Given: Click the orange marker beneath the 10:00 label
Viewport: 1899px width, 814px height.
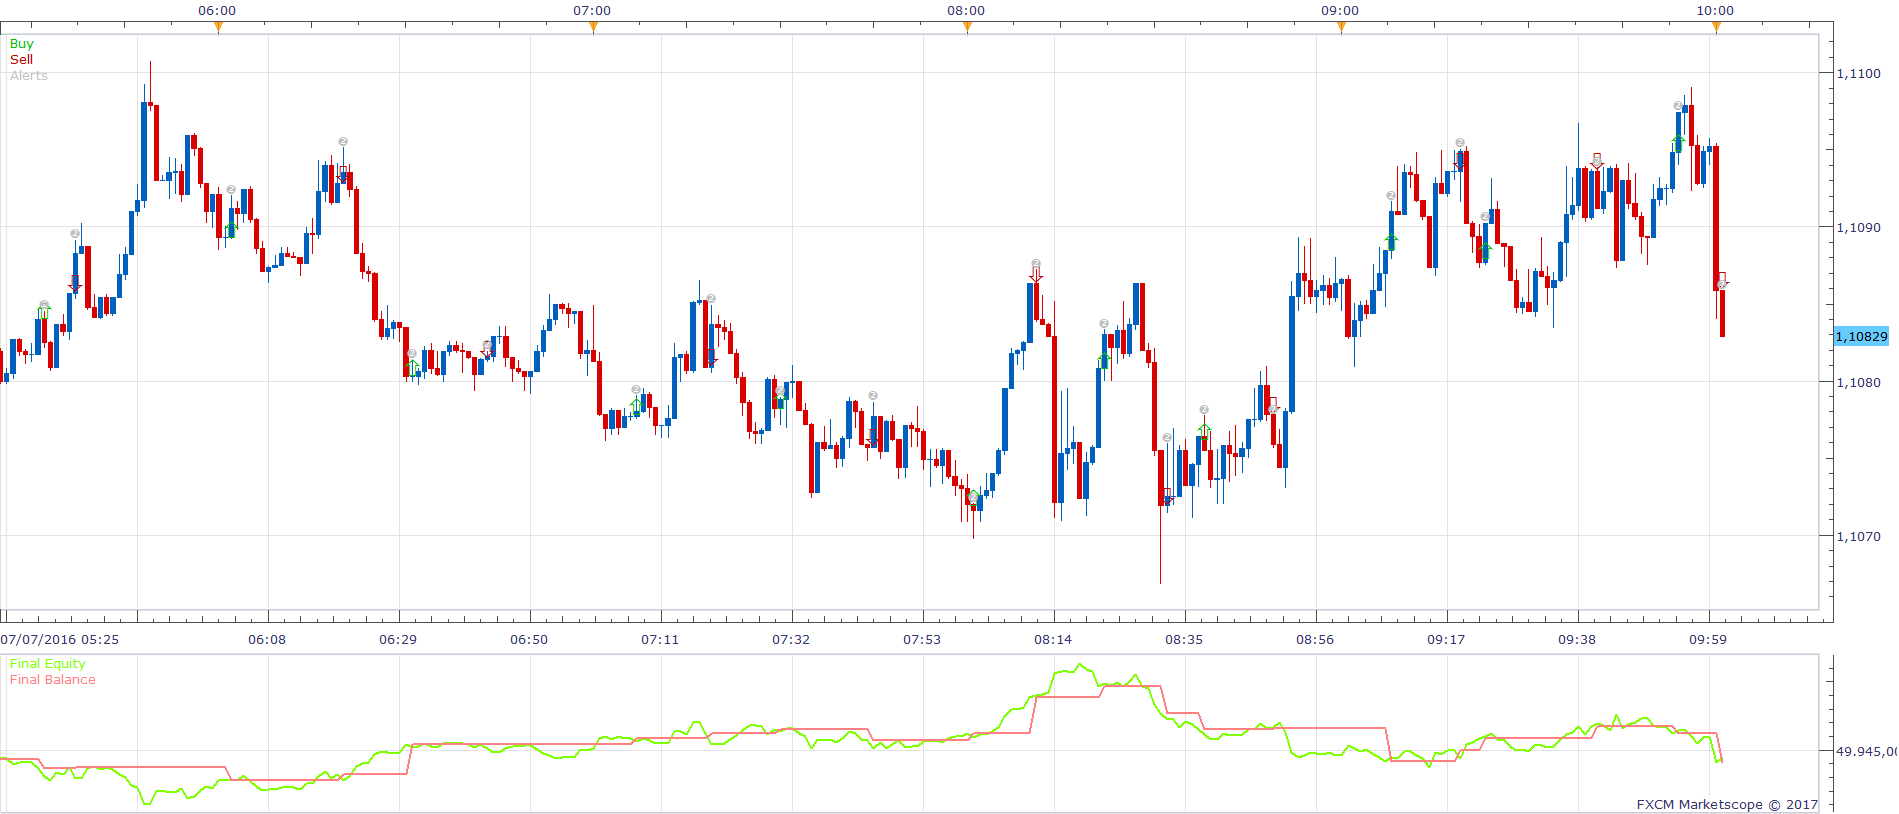Looking at the screenshot, I should click(x=1716, y=28).
